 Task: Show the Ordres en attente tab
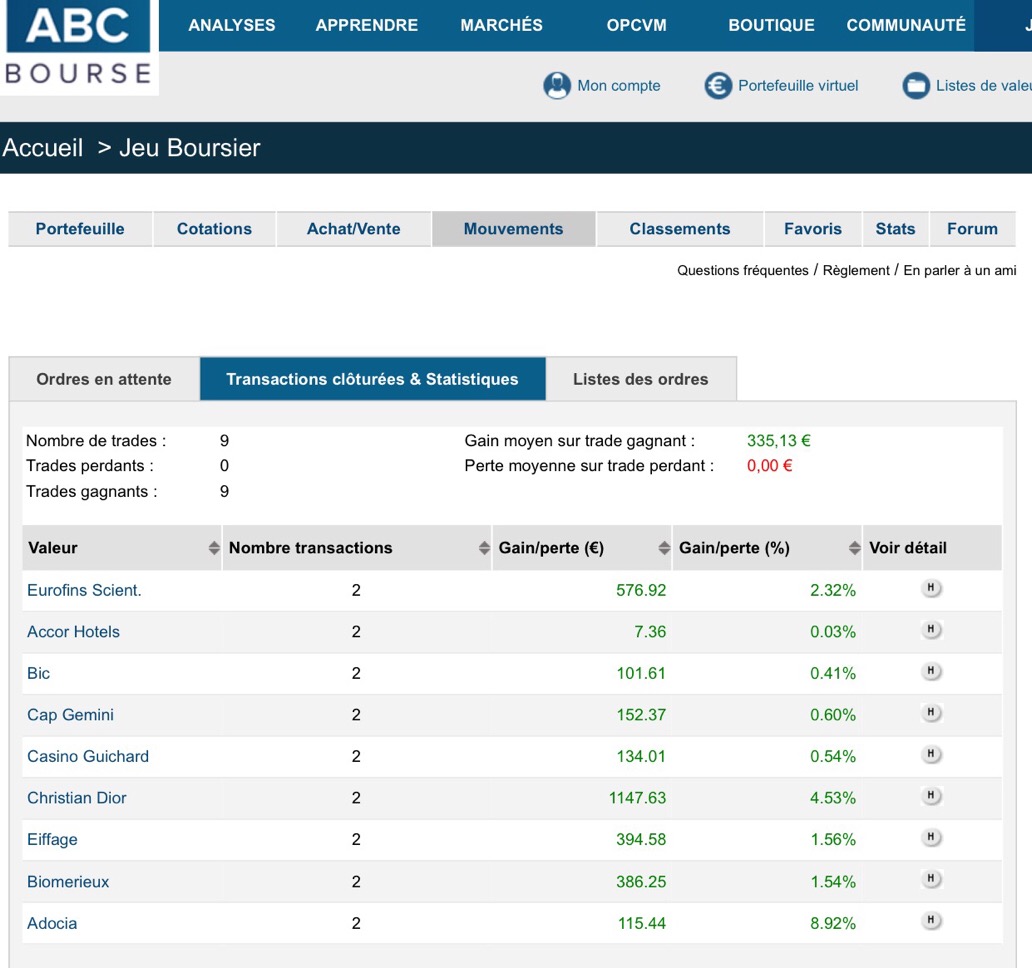[104, 379]
